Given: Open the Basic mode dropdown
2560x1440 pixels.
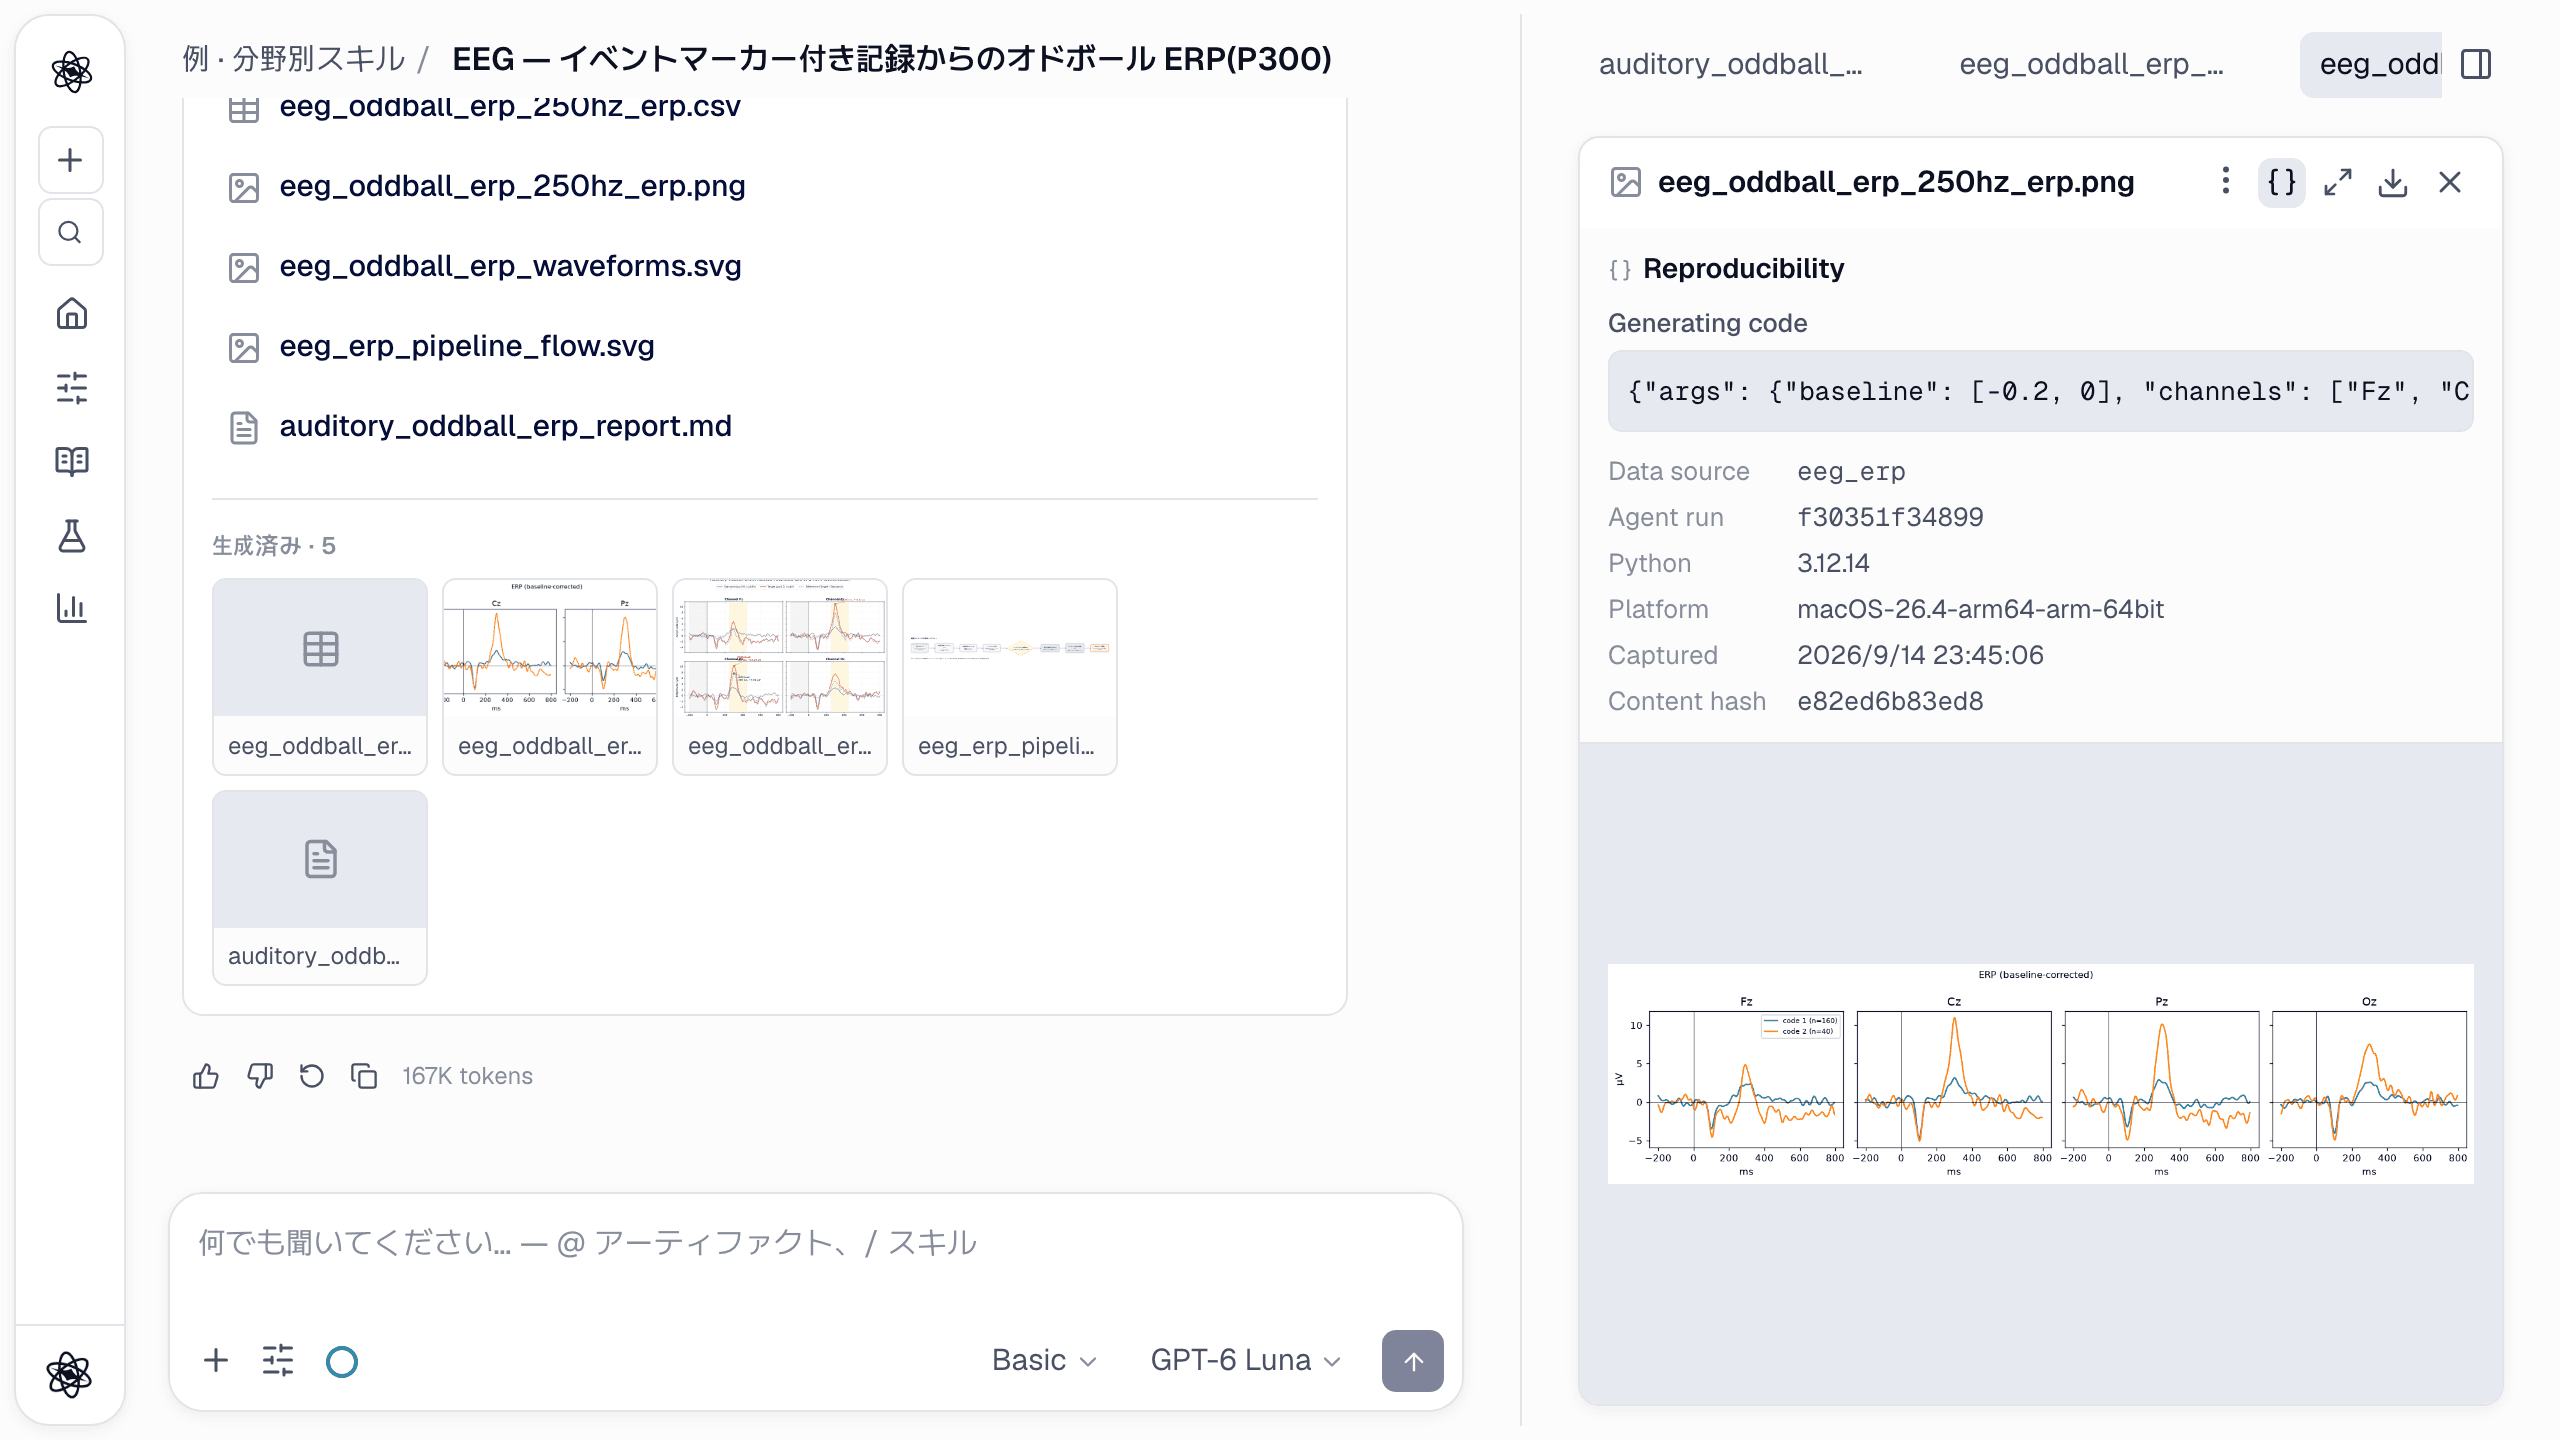Looking at the screenshot, I should pos(1044,1360).
